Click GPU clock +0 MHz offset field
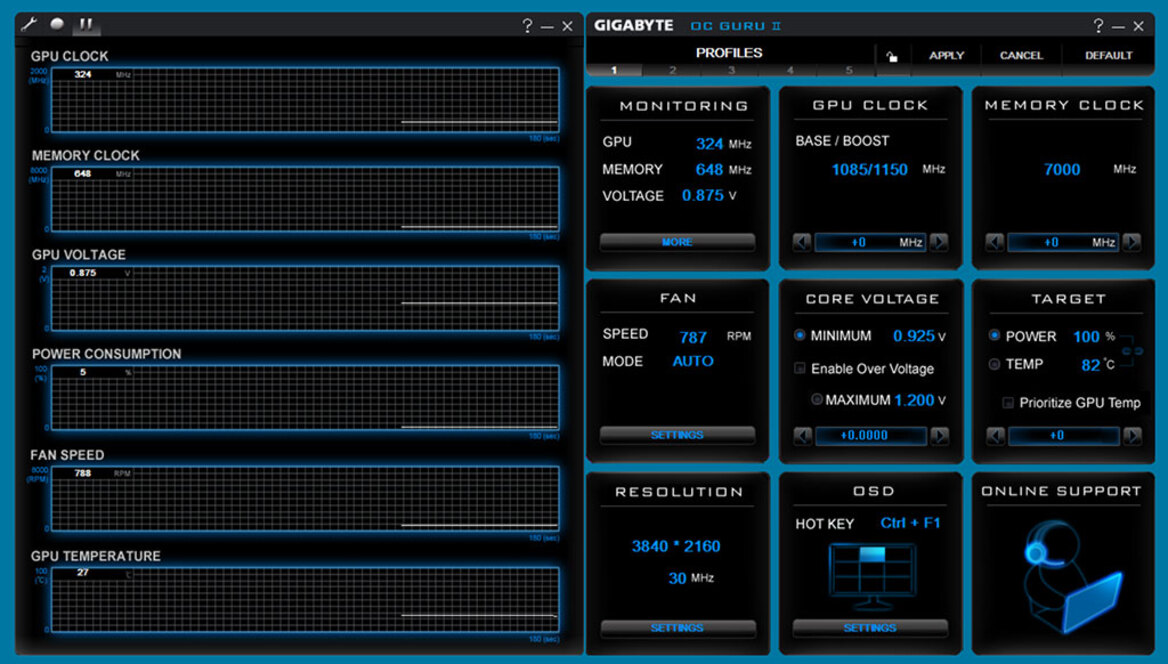The image size is (1168, 664). pyautogui.click(x=870, y=242)
